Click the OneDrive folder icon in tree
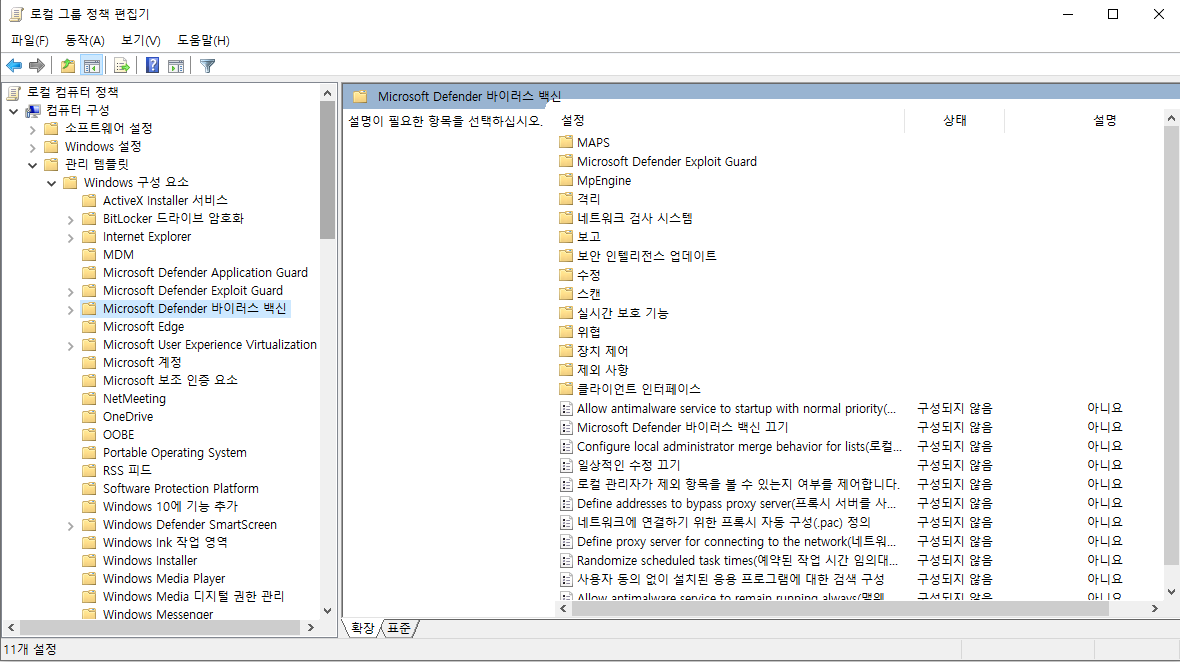1180x662 pixels. coord(89,416)
